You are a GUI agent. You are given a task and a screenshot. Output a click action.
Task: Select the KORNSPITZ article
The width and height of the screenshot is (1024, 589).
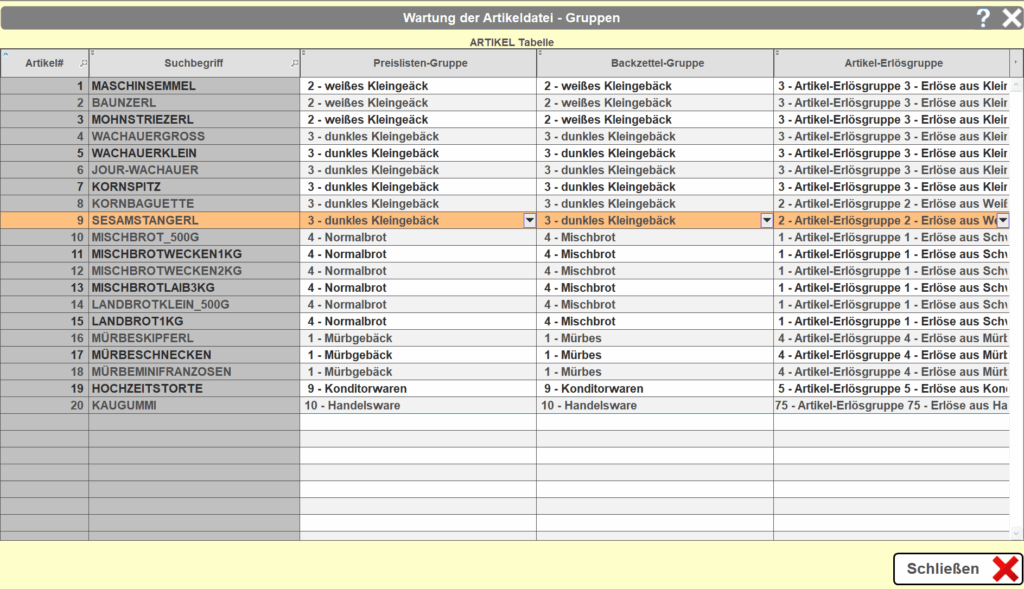(195, 187)
